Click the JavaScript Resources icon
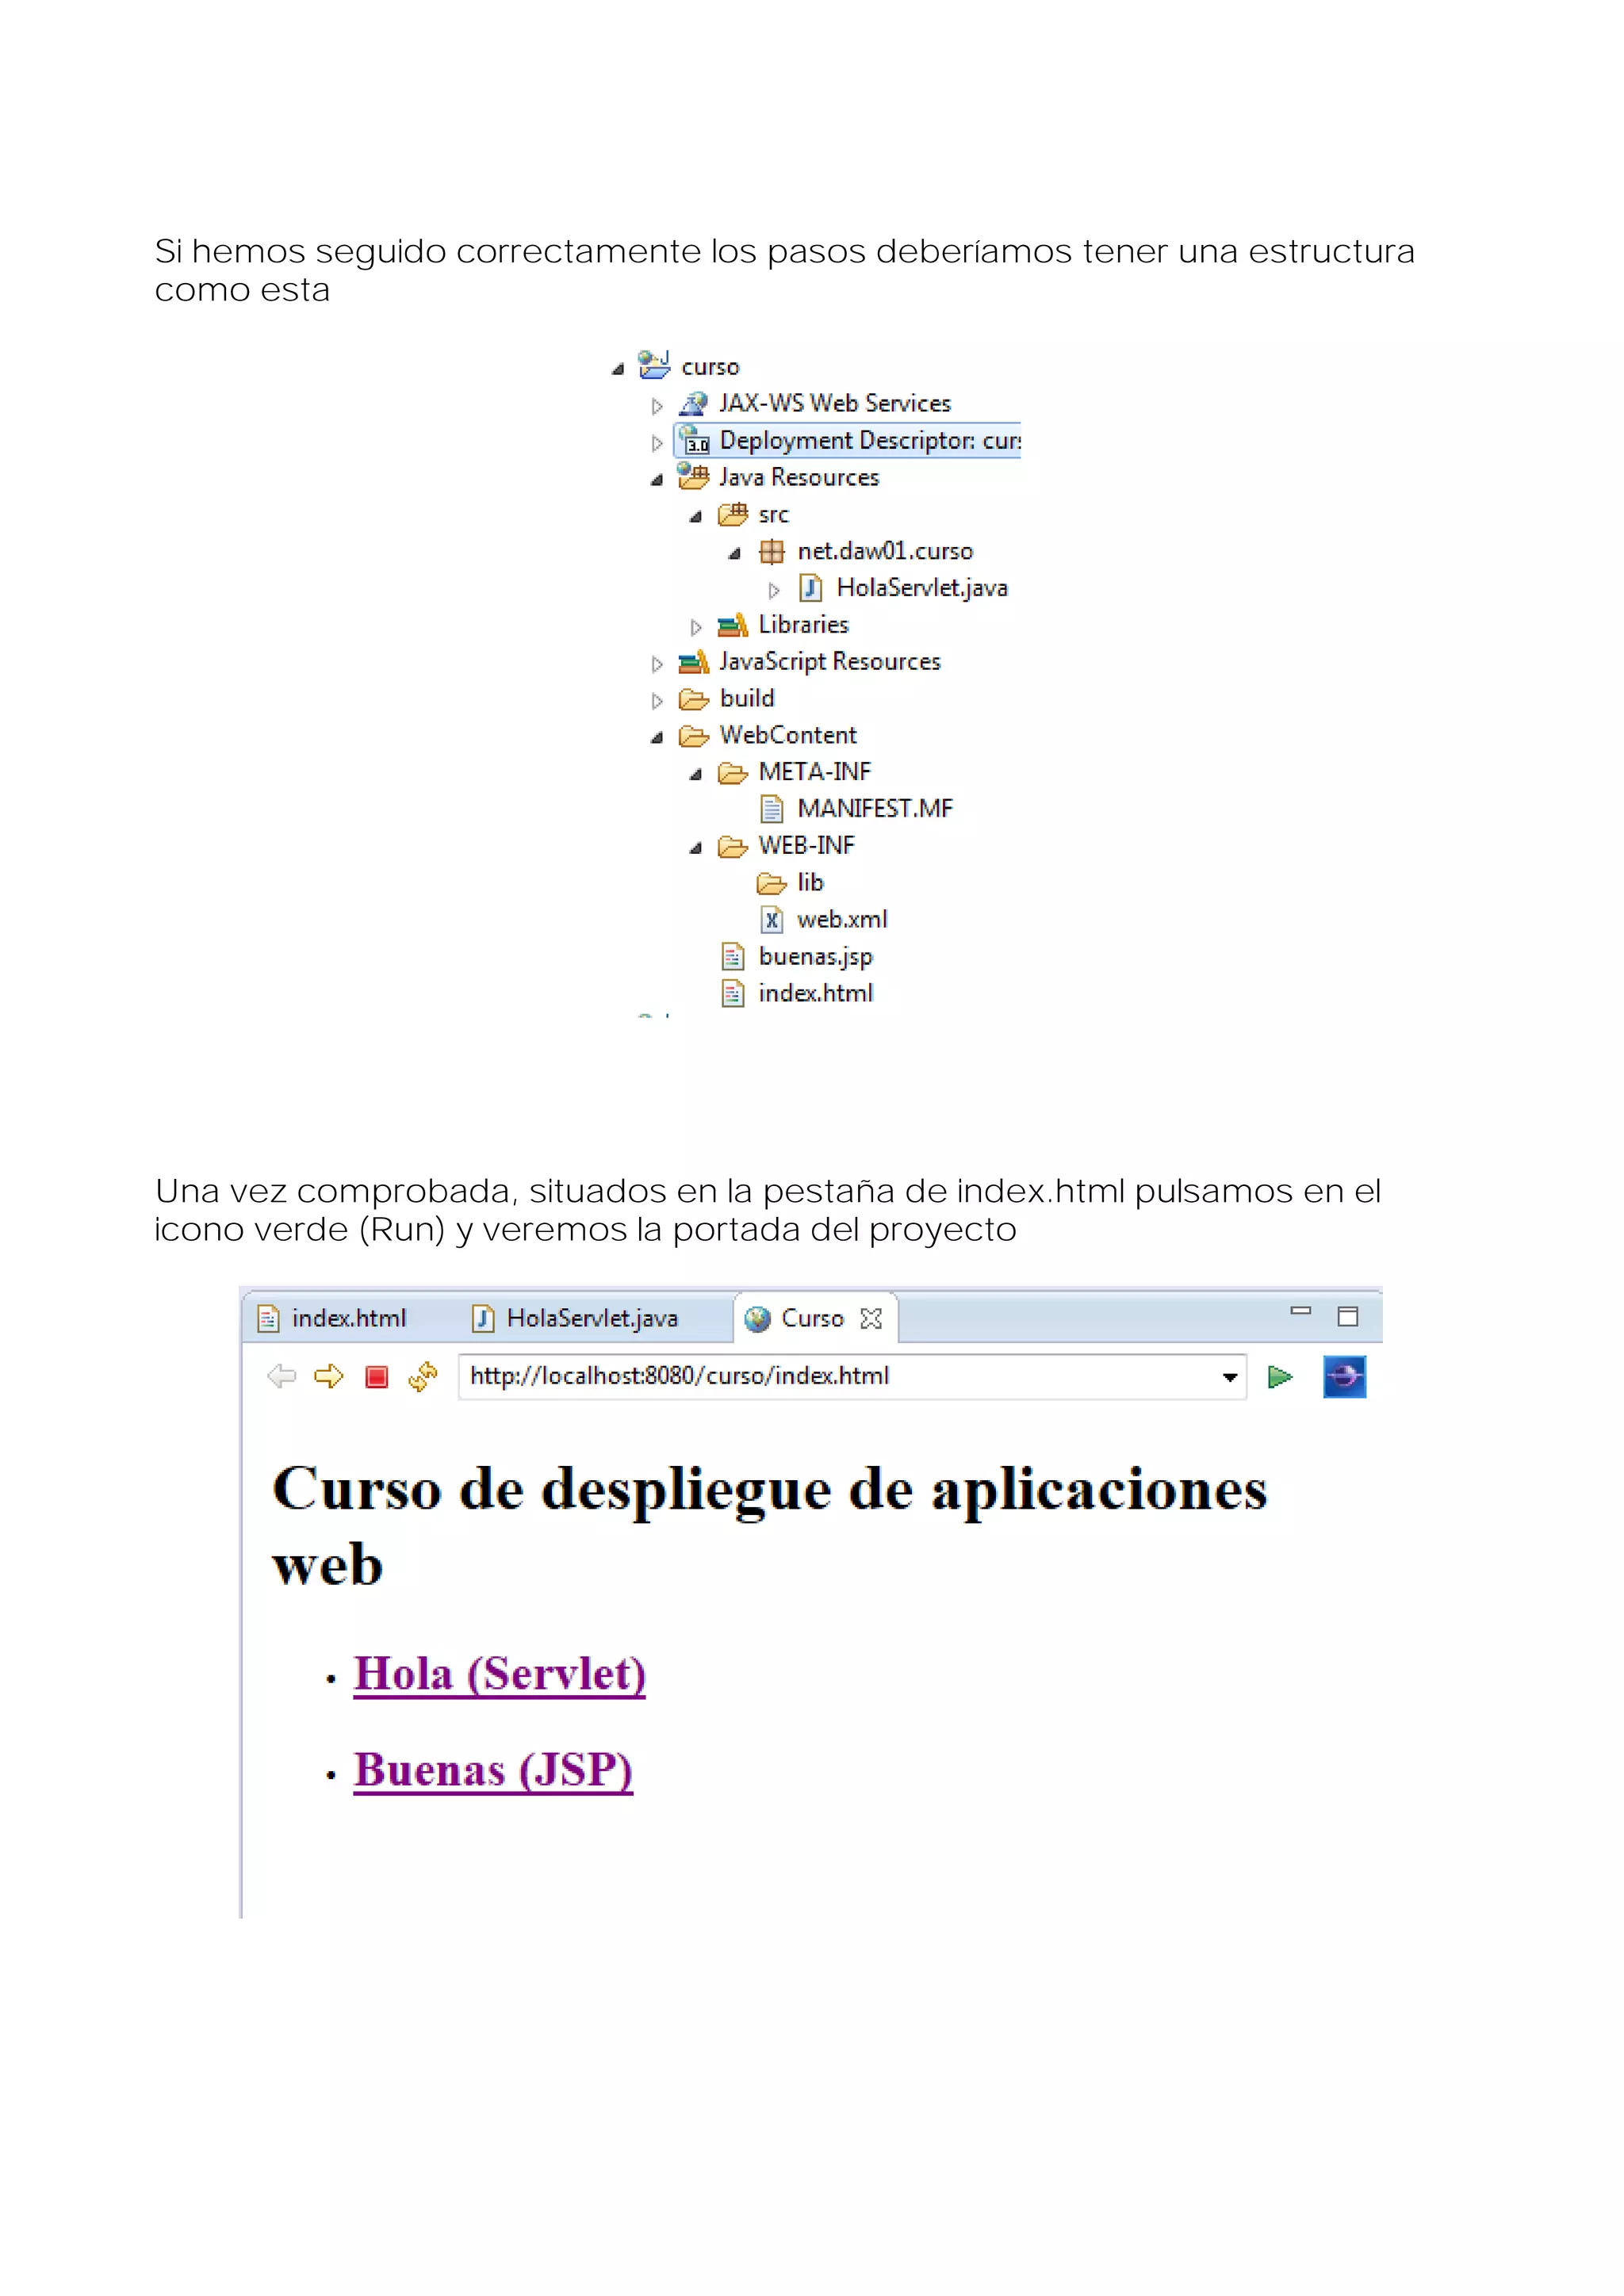The height and width of the screenshot is (2296, 1624). (694, 662)
